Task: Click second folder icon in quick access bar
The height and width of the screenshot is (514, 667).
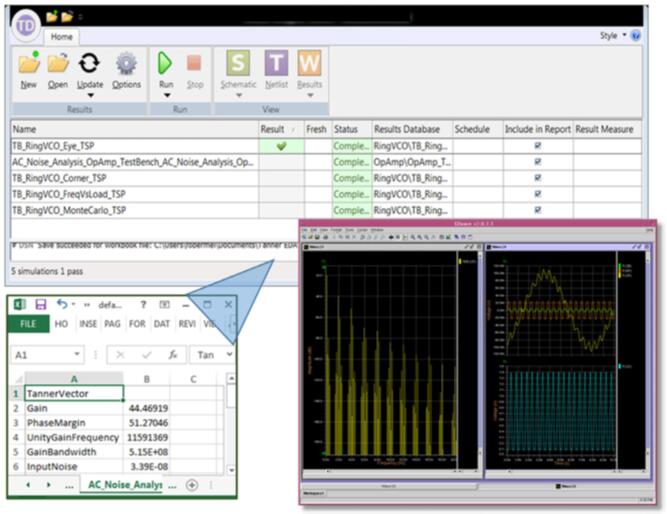Action: pyautogui.click(x=67, y=16)
